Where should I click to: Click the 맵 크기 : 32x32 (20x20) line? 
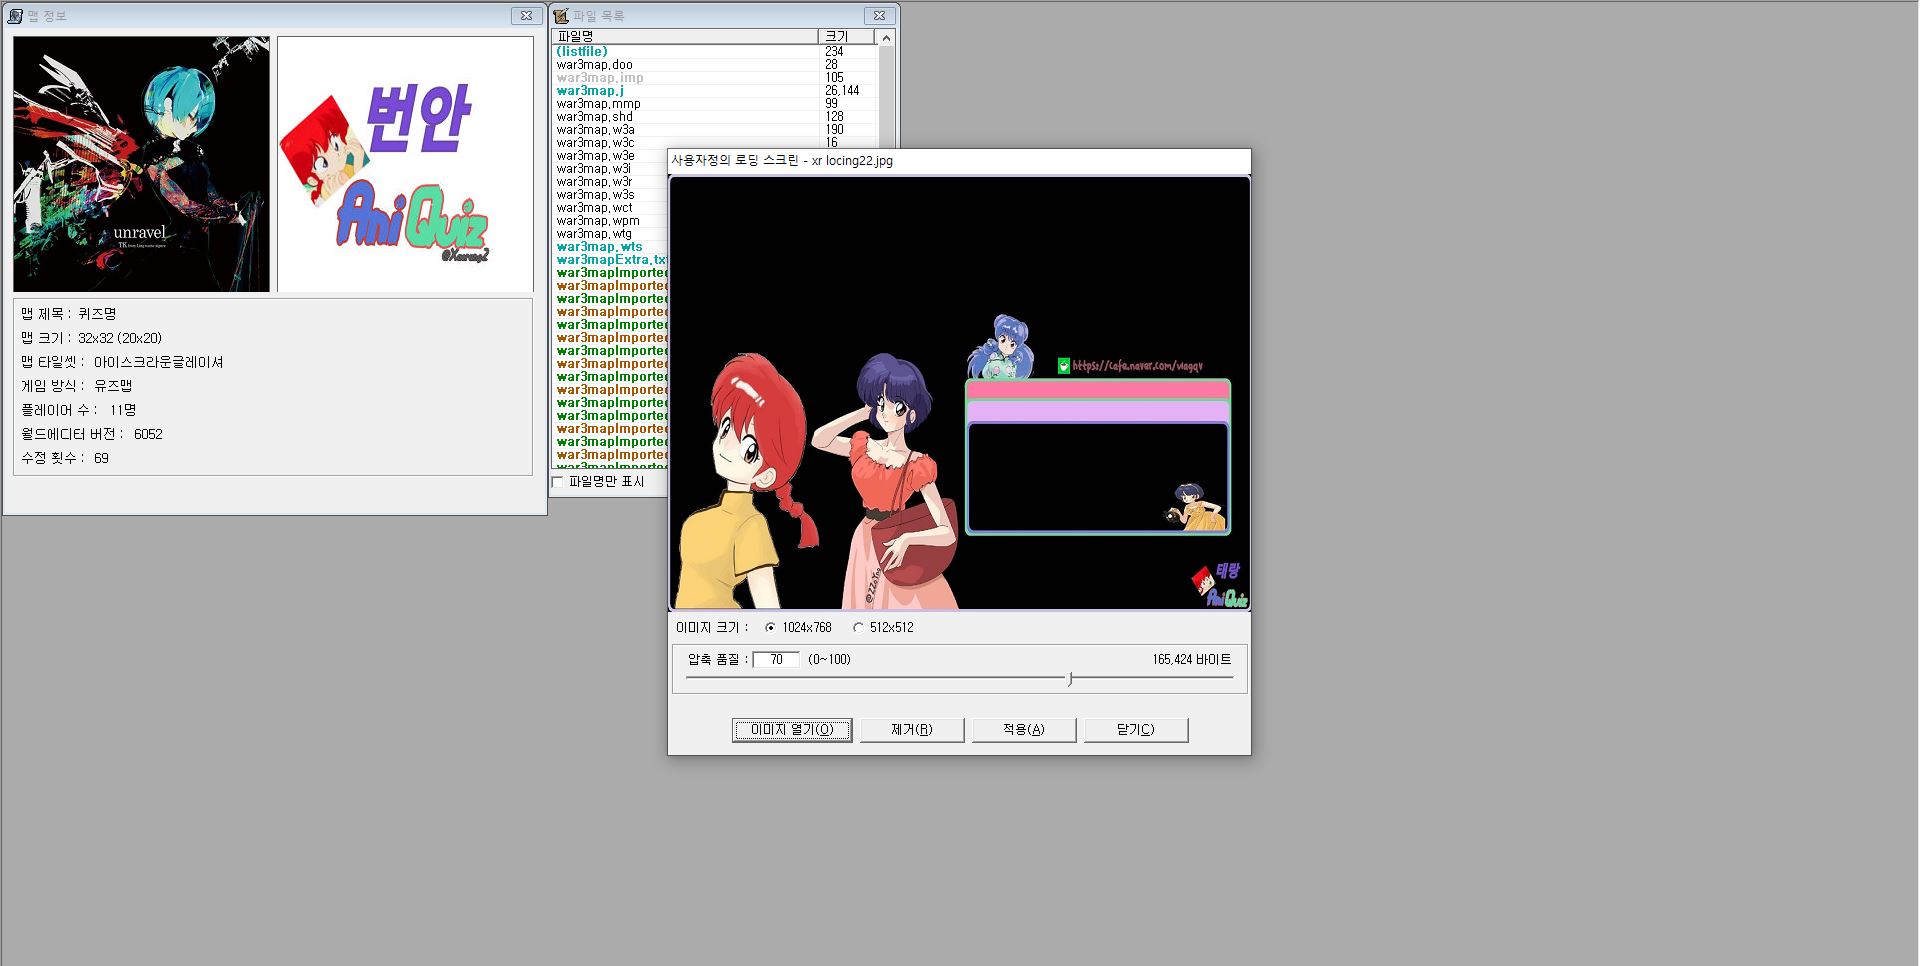91,338
